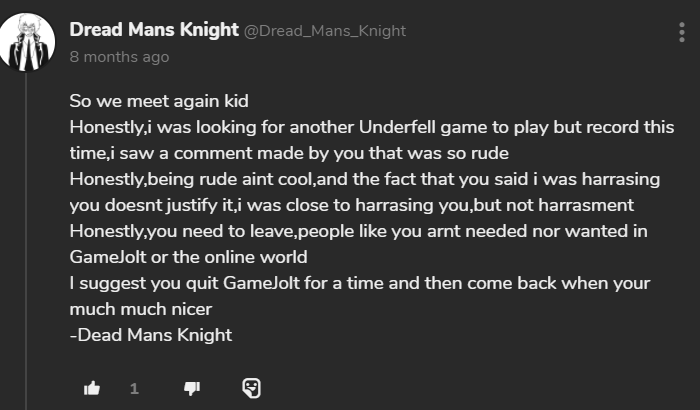Viewport: 700px width, 410px height.
Task: Open the sticker reaction icon
Action: (x=251, y=387)
